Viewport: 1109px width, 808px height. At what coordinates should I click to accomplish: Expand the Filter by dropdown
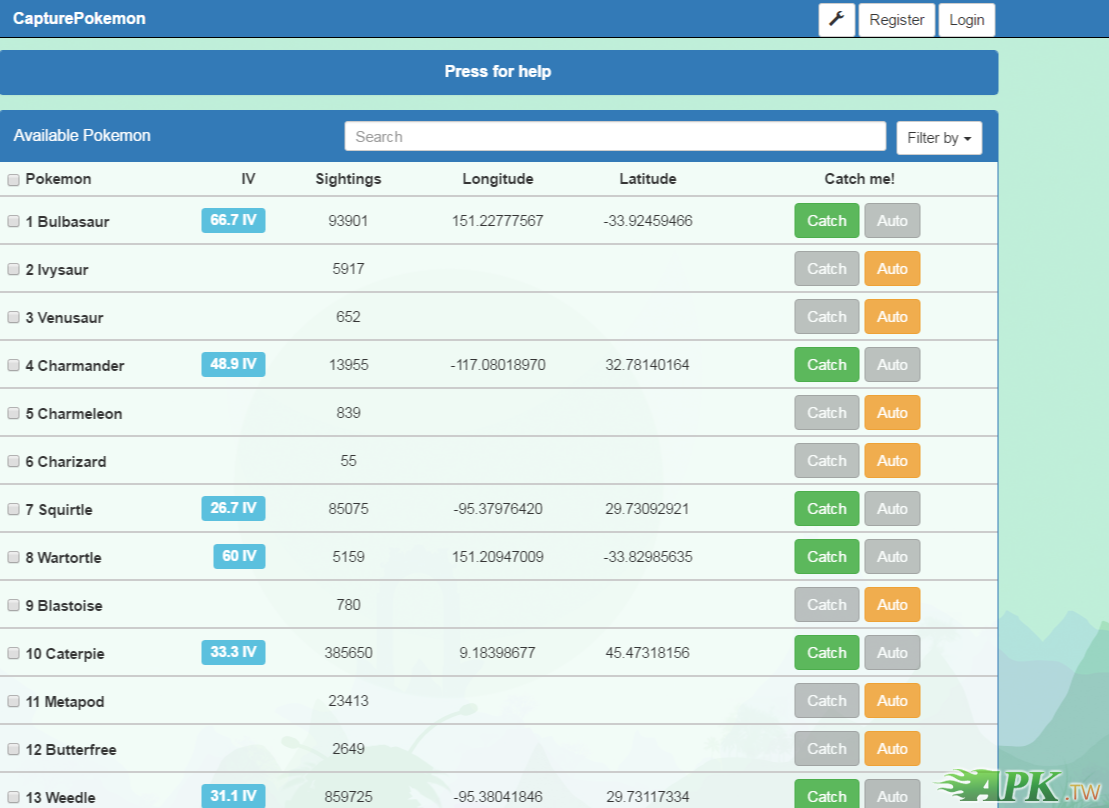[939, 138]
